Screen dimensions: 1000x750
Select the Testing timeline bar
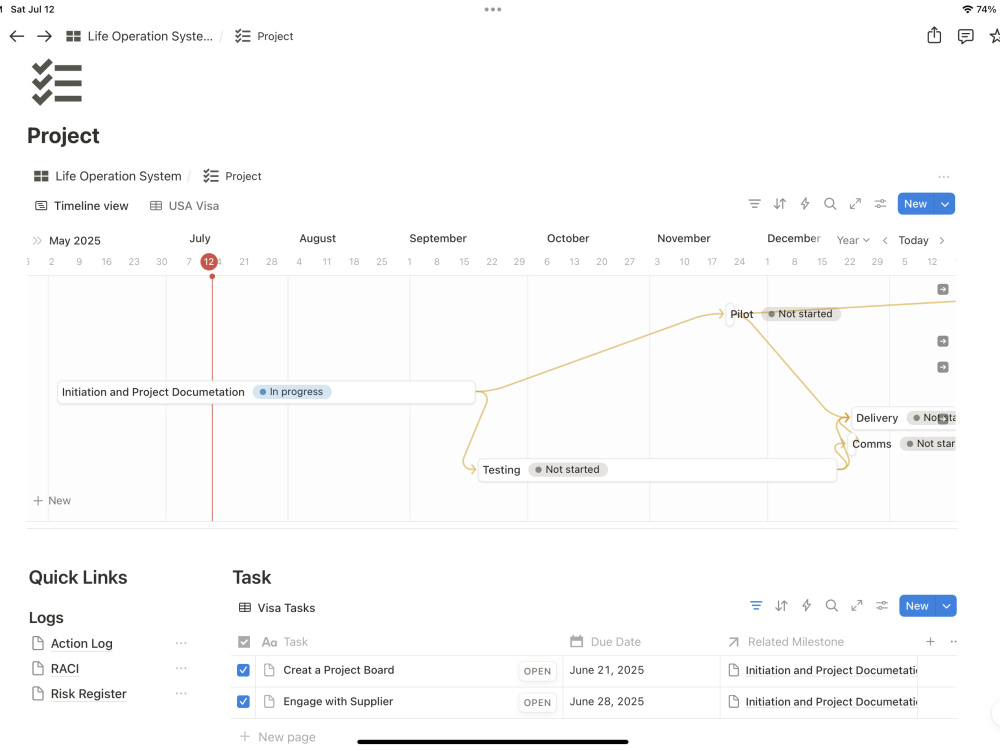[x=657, y=470]
